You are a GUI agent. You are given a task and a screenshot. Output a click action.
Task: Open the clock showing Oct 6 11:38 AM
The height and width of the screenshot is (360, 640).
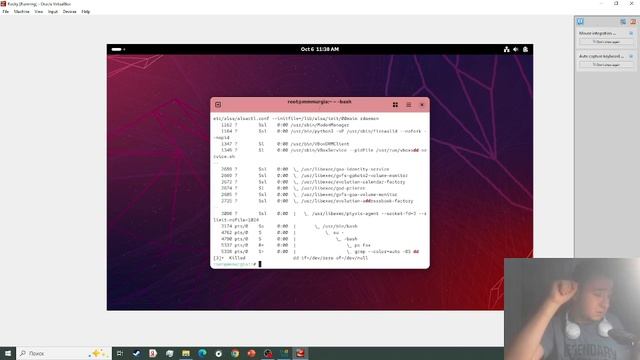click(x=320, y=49)
